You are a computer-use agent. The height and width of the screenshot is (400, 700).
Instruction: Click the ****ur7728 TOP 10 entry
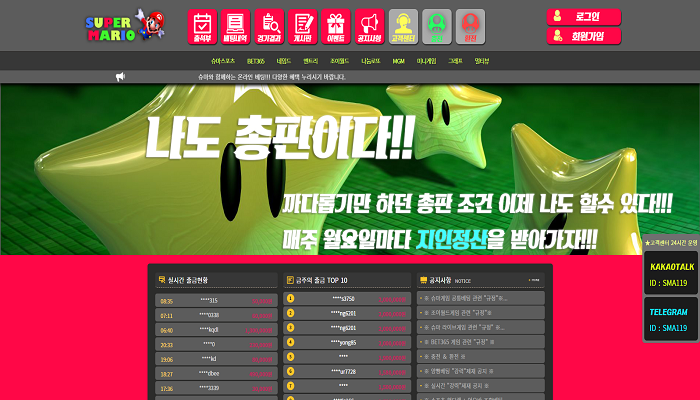347,371
